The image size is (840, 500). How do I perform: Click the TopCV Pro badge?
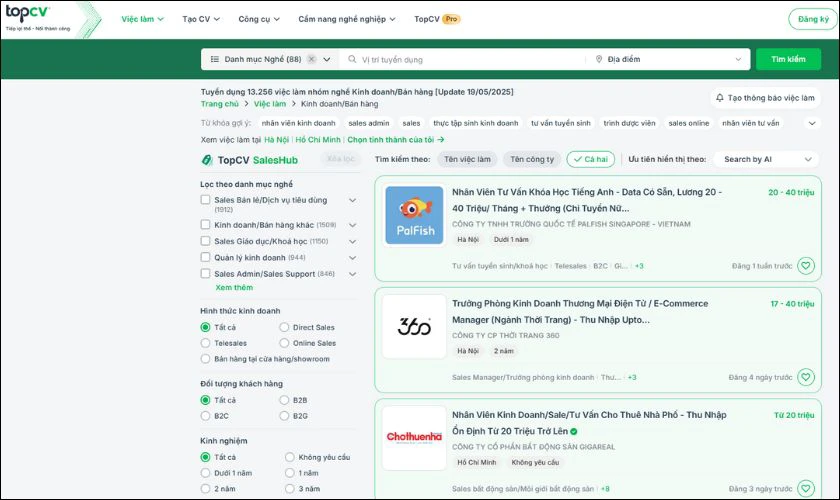(x=451, y=19)
